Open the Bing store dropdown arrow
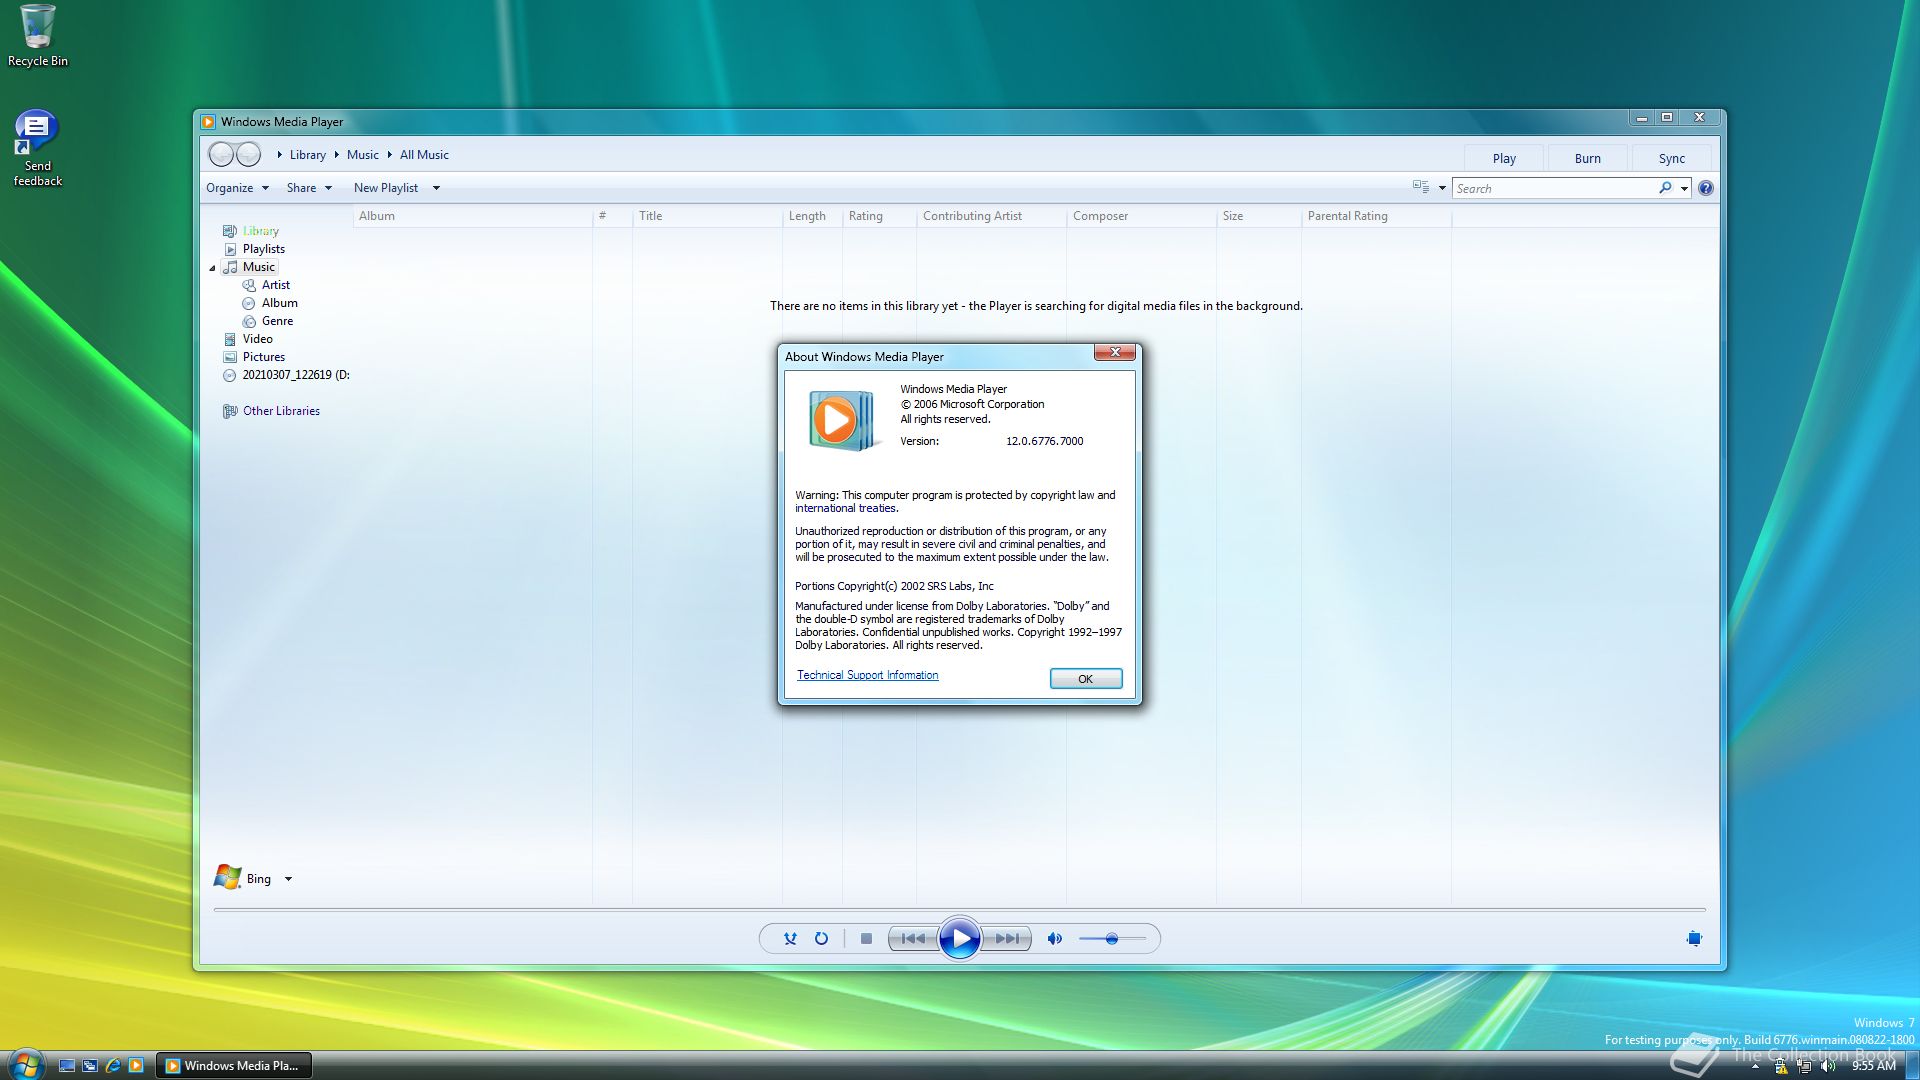 point(288,879)
